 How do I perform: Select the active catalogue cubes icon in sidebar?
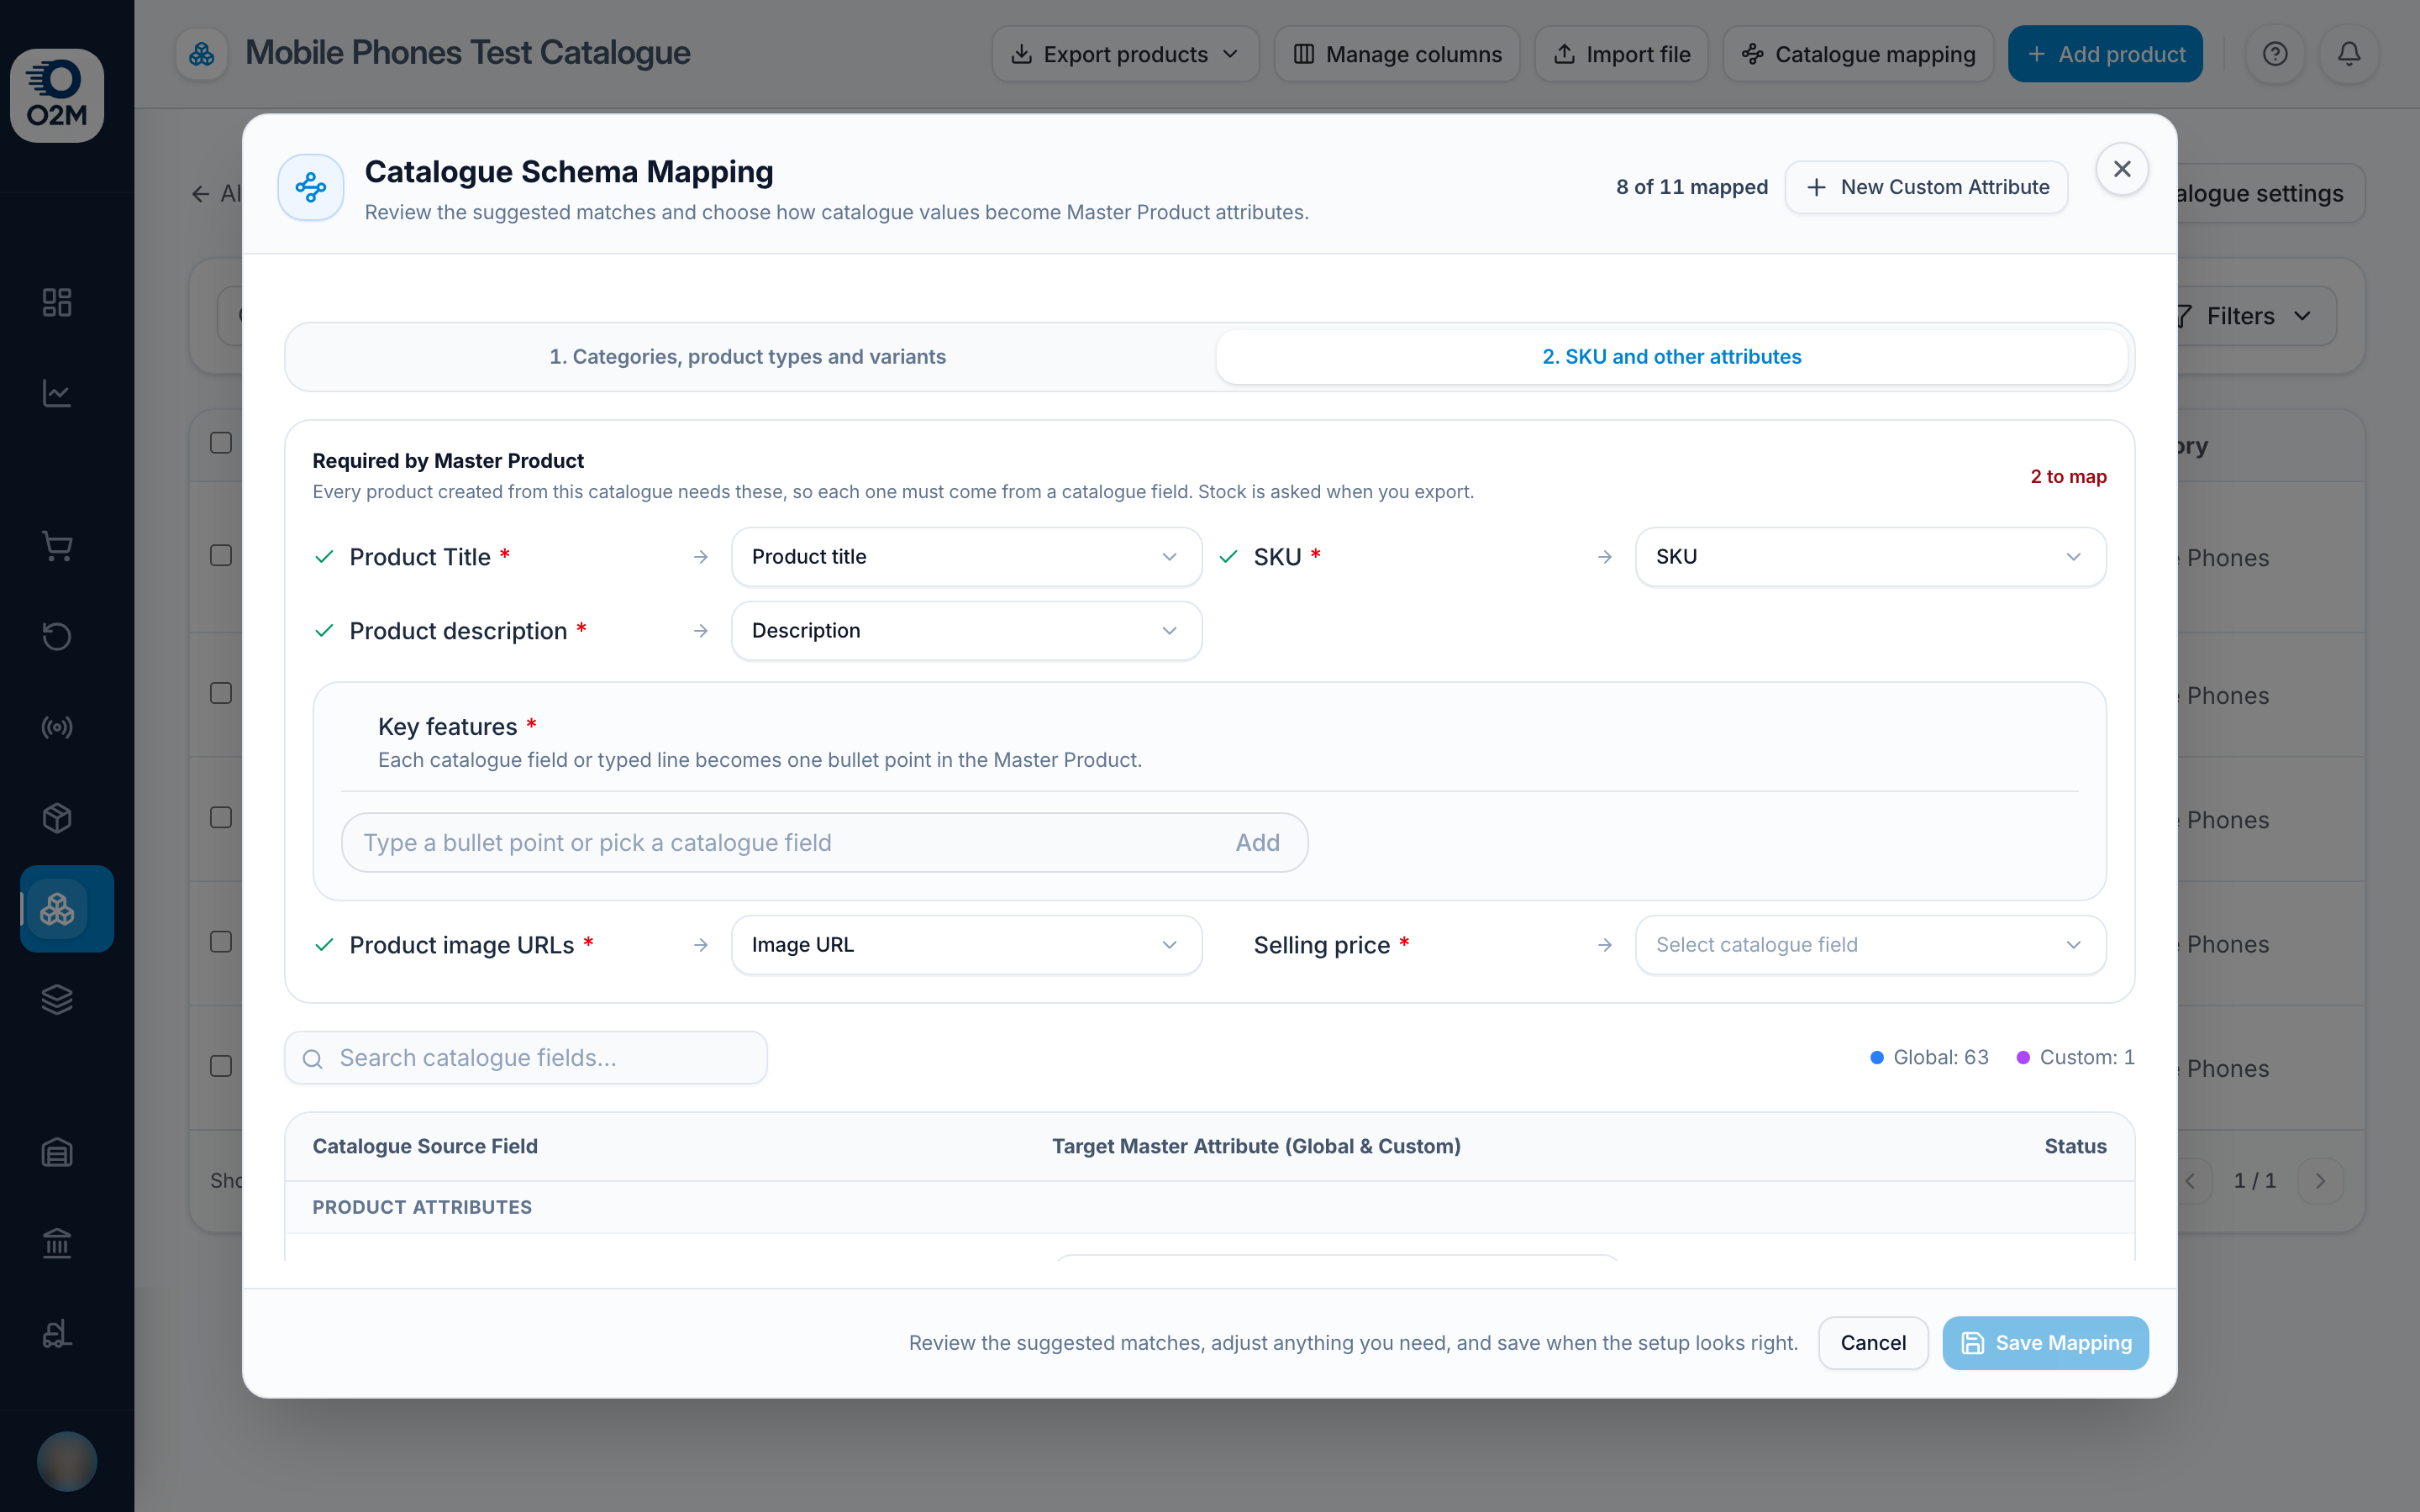pos(67,908)
